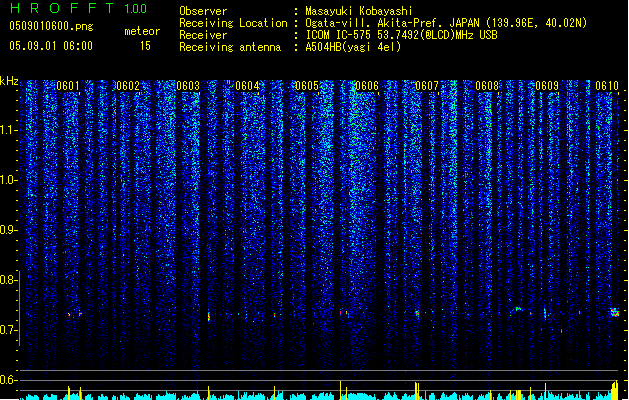Click the bright meteor echo below 0610
This screenshot has width=629, height=400.
click(x=615, y=313)
